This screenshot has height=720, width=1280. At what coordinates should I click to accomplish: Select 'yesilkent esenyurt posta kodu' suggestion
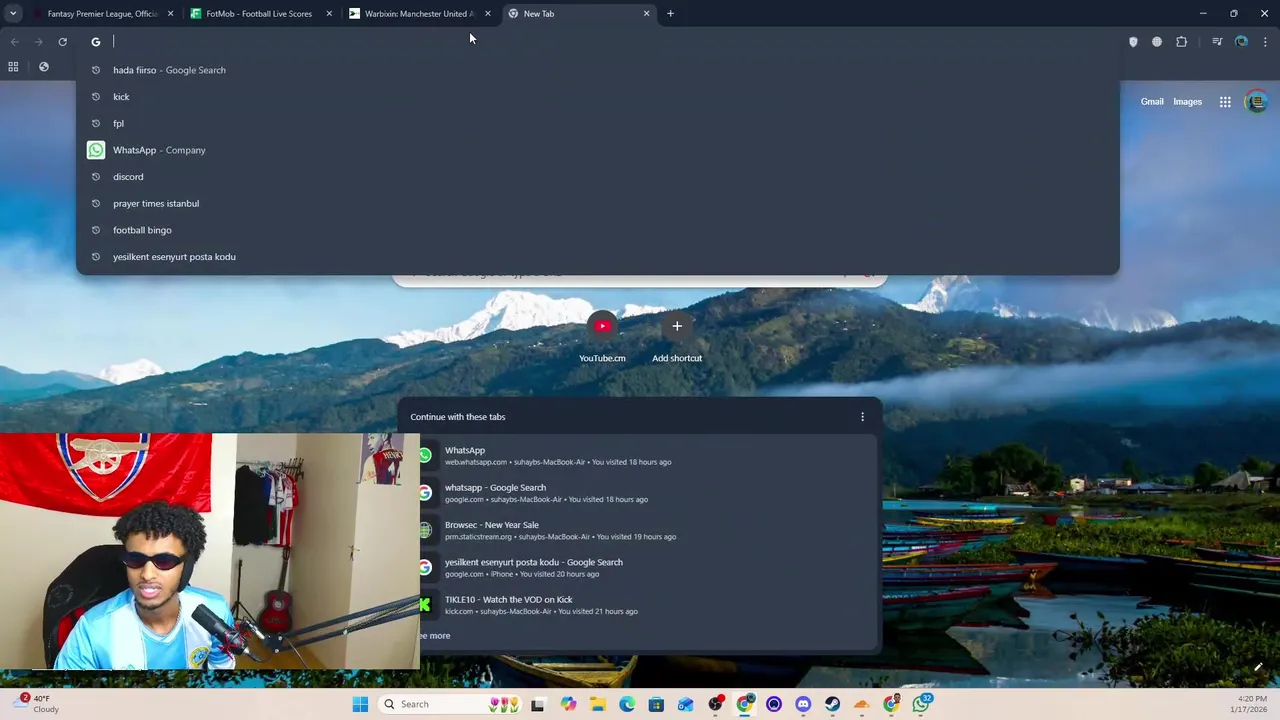598,257
